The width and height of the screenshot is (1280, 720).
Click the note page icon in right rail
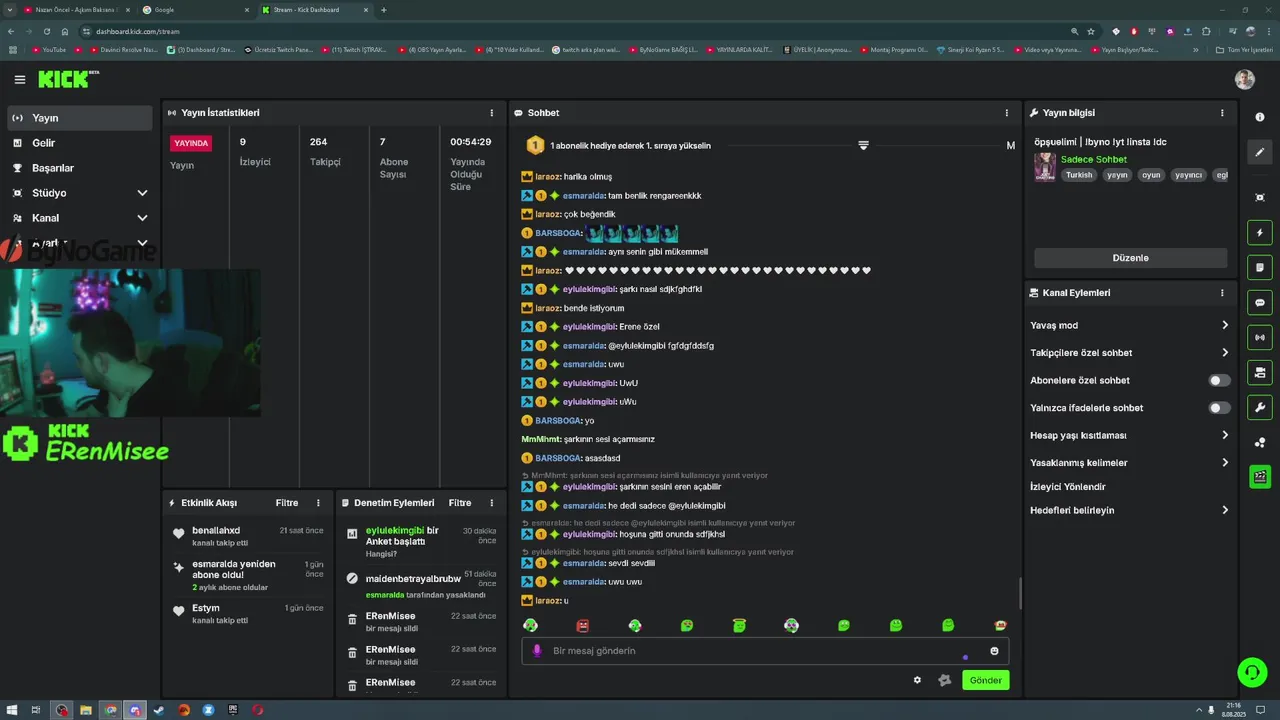coord(1260,268)
